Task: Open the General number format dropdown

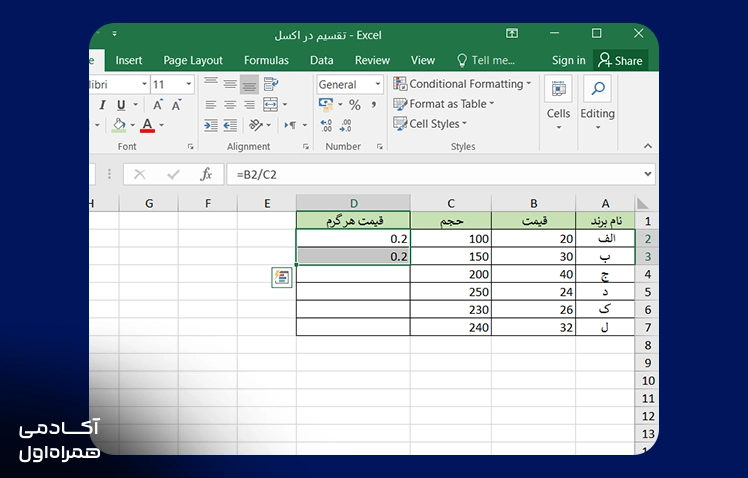Action: [378, 84]
